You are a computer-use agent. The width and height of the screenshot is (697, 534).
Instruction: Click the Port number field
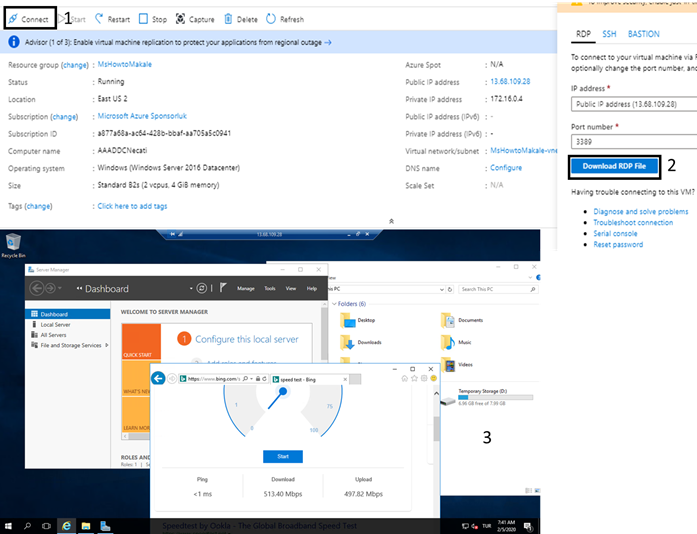coord(634,142)
